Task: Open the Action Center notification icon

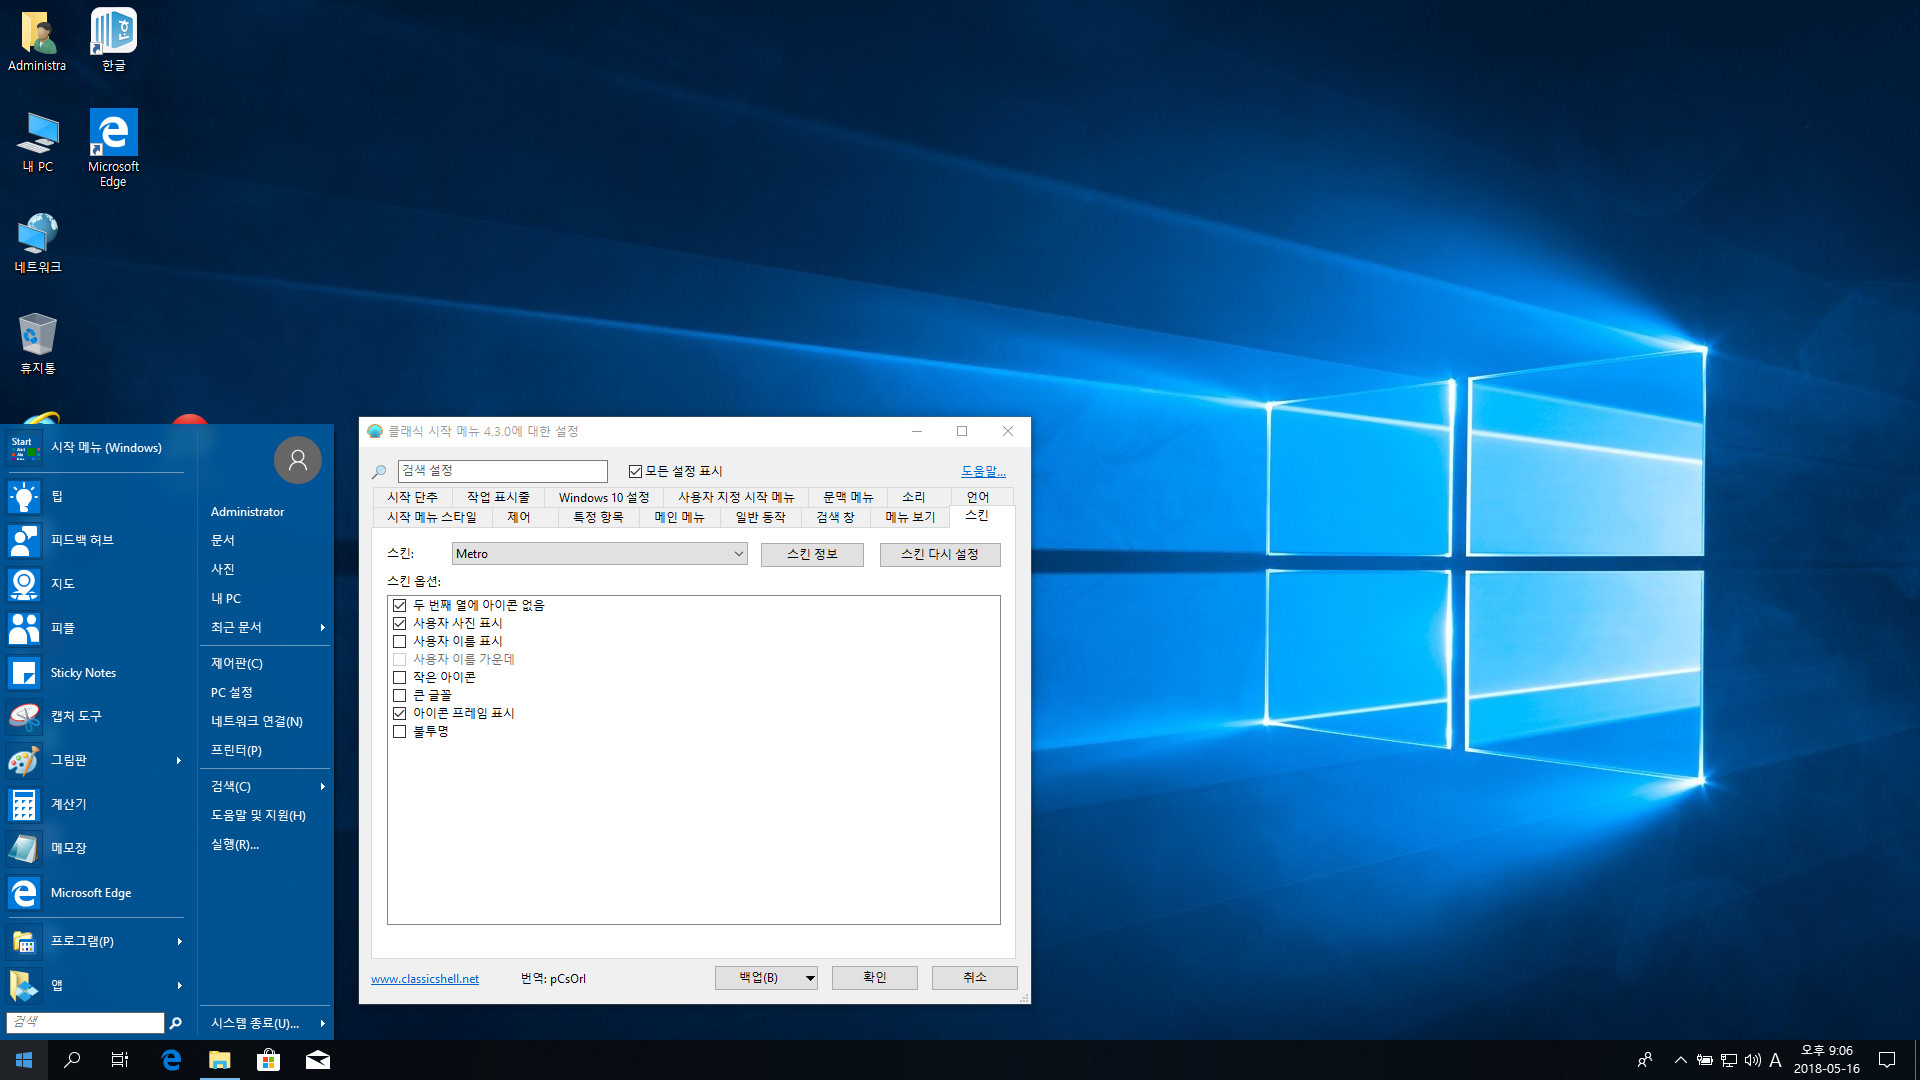Action: tap(1887, 1060)
